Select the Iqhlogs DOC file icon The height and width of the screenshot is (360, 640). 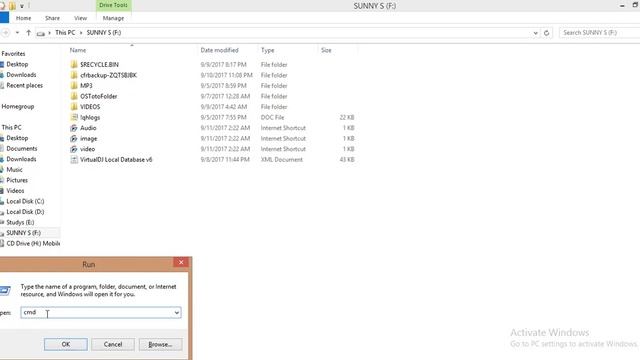click(74, 118)
